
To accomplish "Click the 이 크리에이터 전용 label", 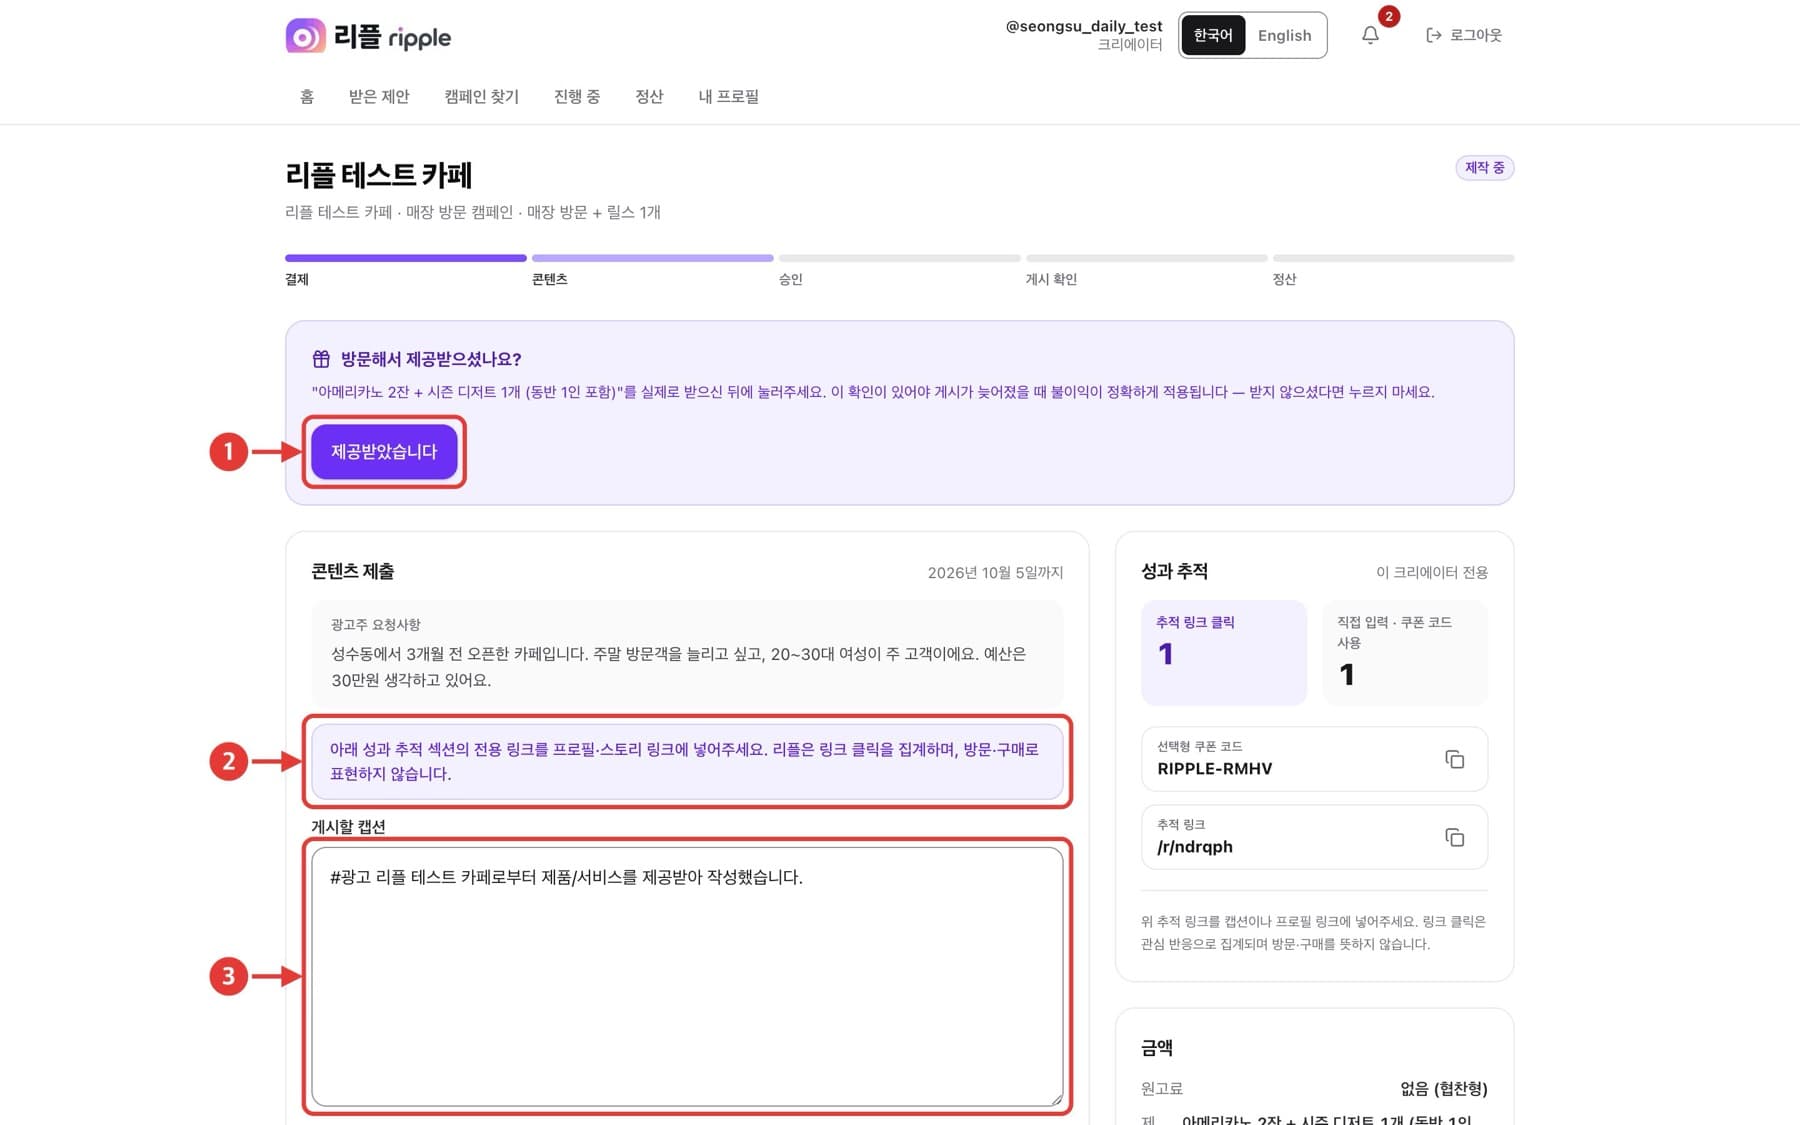I will [x=1432, y=572].
